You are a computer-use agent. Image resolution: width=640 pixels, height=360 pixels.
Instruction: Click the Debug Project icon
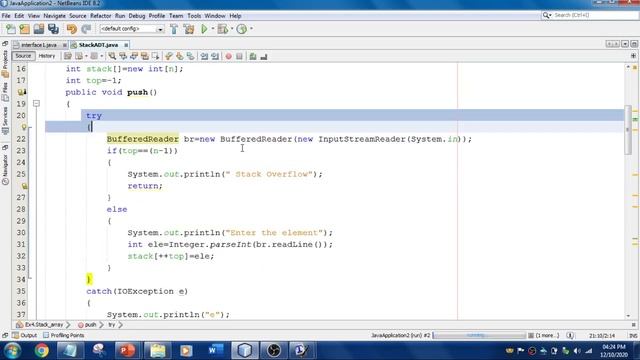222,29
